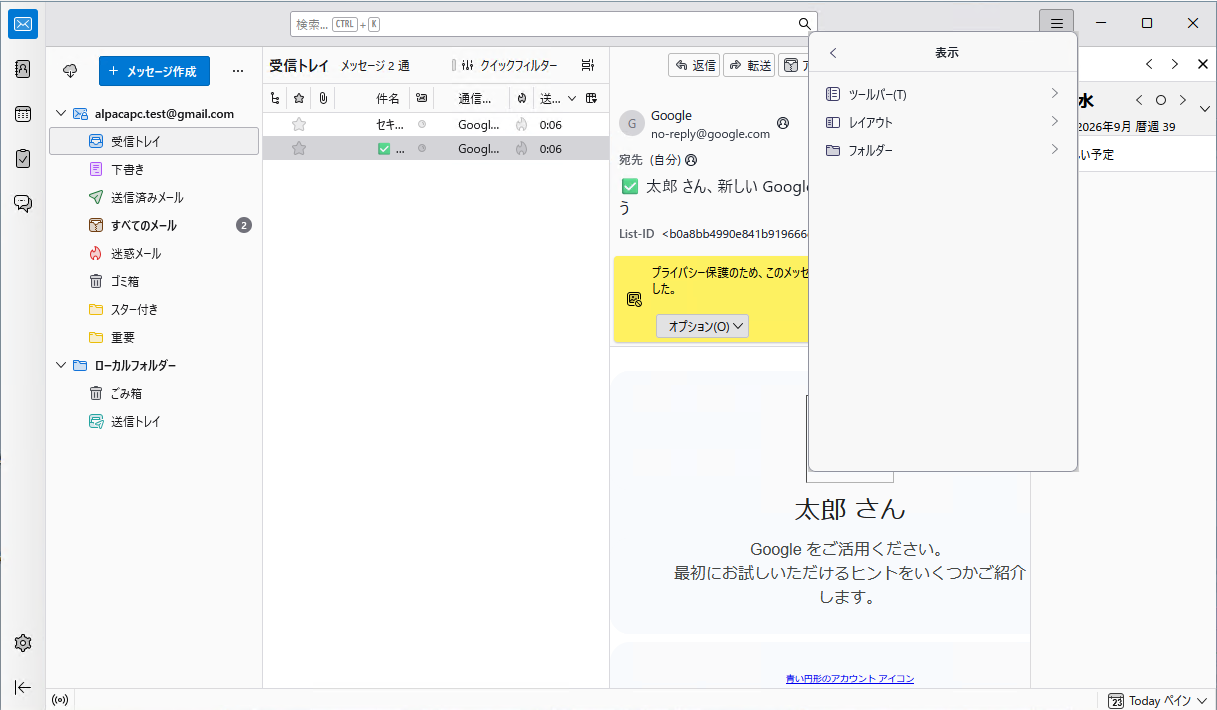This screenshot has width=1217, height=710.
Task: Collapse the spaces toolbar
Action: point(23,687)
